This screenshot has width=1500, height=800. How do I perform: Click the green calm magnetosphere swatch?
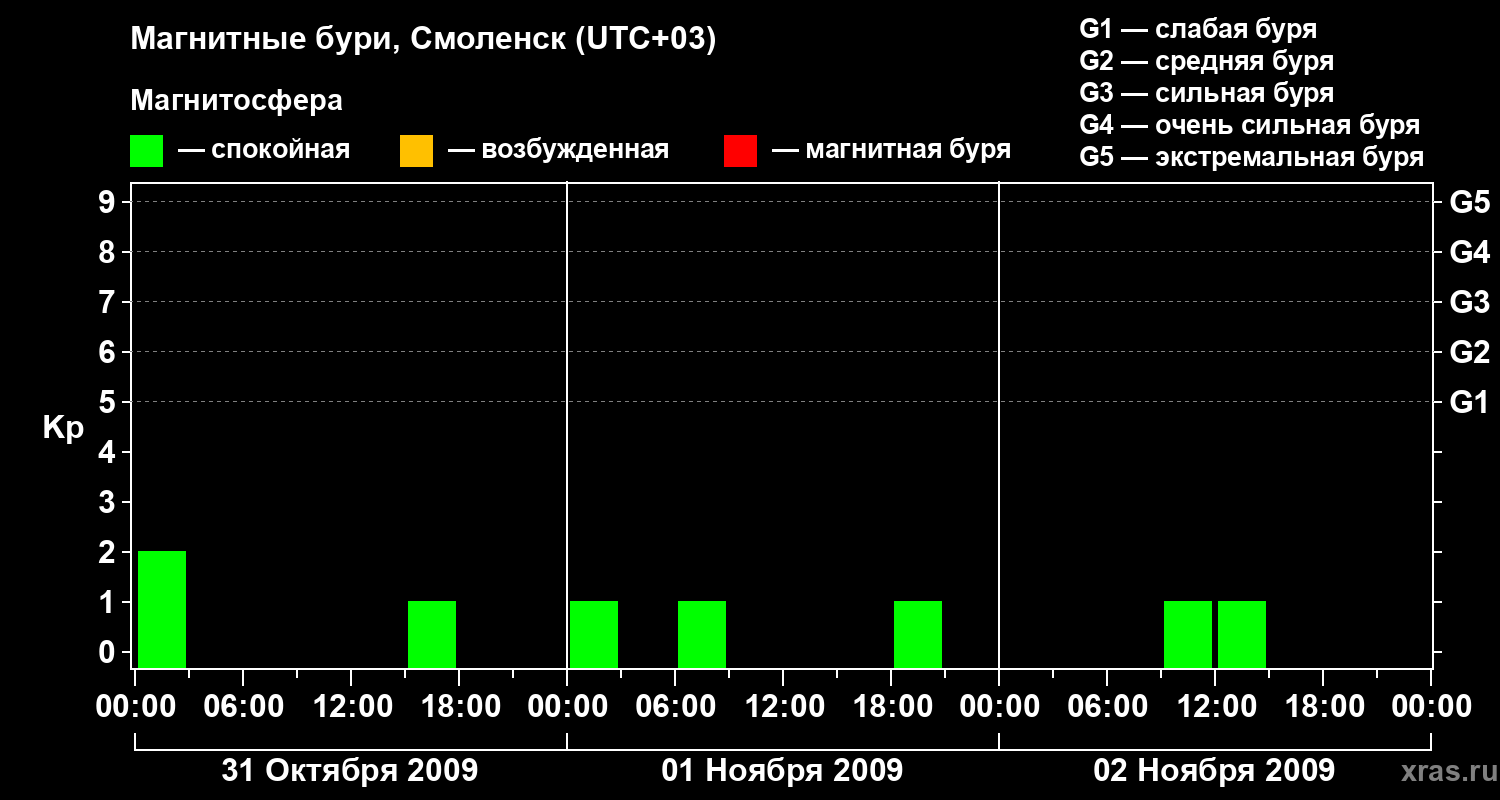pos(147,151)
